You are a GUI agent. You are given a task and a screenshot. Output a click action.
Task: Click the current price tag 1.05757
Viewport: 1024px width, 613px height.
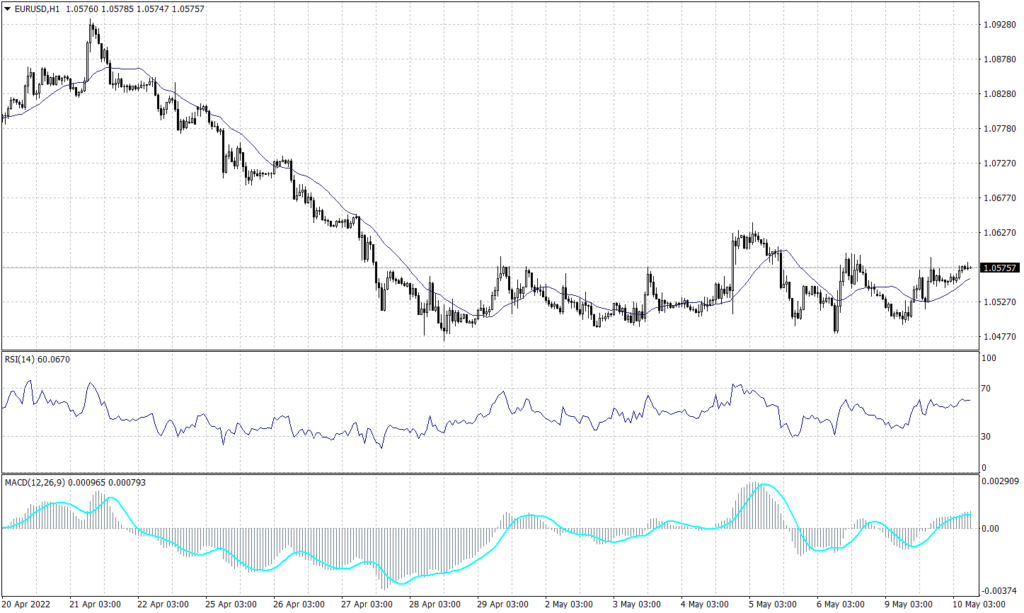tap(1000, 267)
